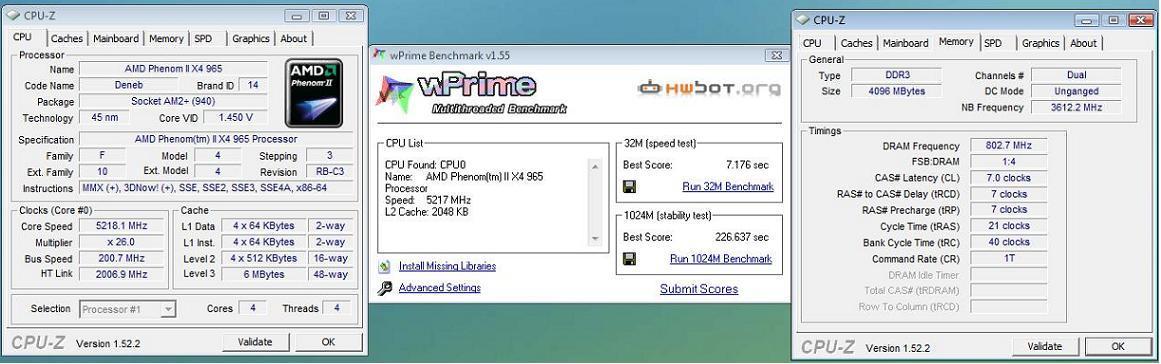Open About tab in right CPU-Z window
This screenshot has height=364, width=1161.
pos(1083,43)
